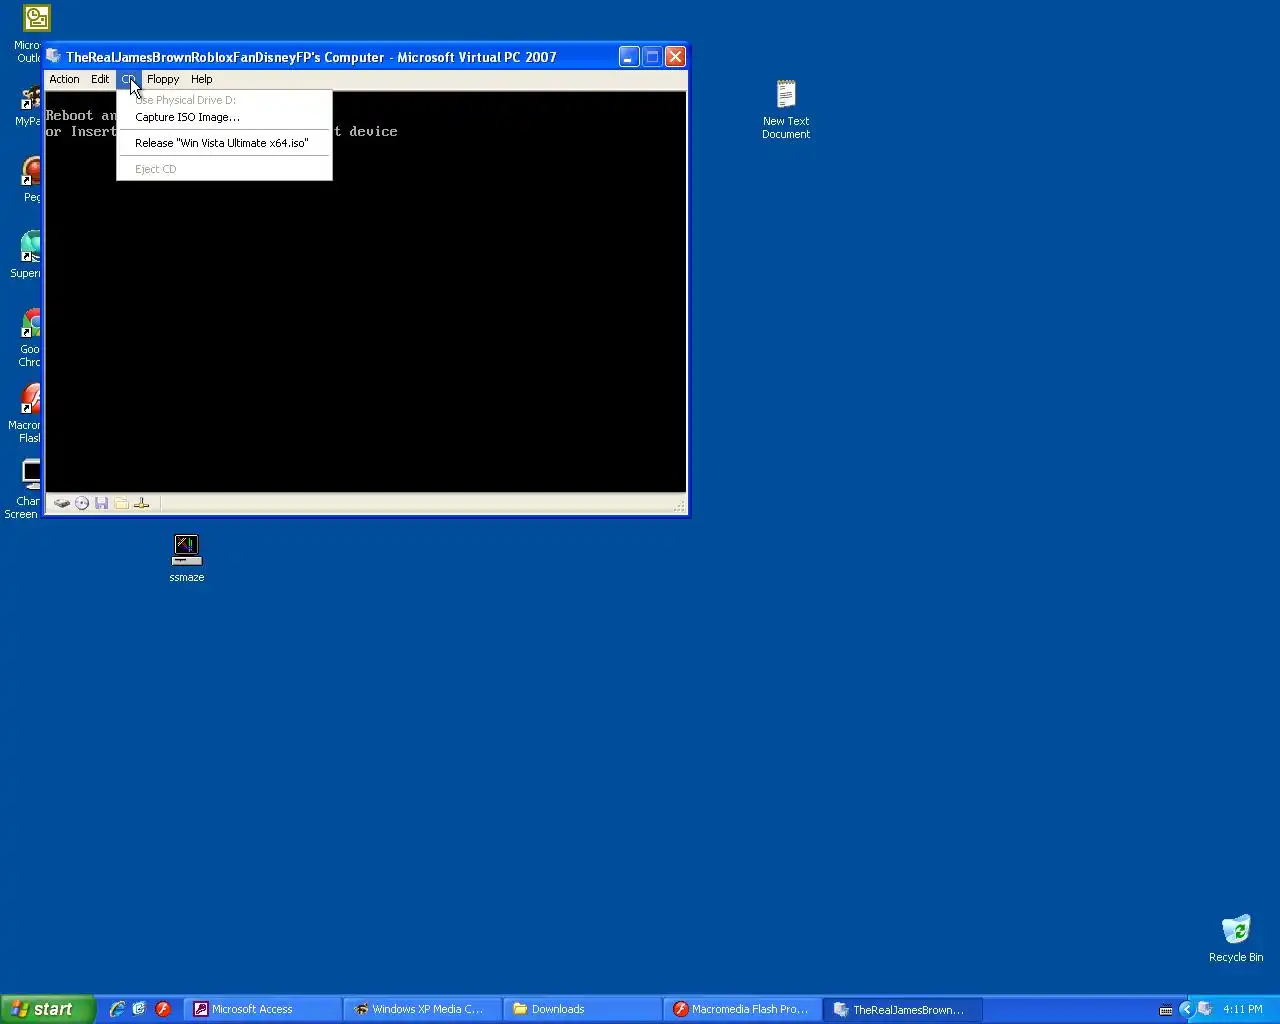Select the ssmaze desktop icon
The height and width of the screenshot is (1024, 1280).
[187, 558]
